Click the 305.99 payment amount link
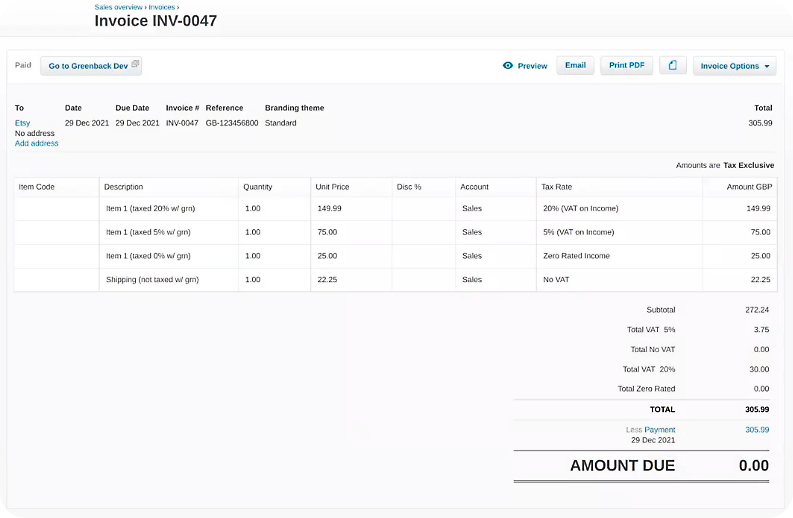 coord(757,430)
